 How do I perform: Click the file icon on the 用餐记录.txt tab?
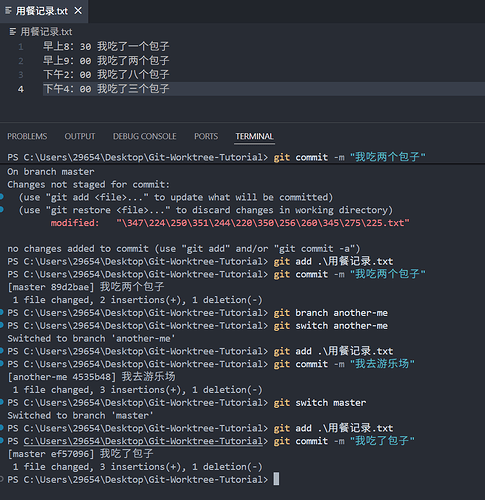(x=8, y=11)
